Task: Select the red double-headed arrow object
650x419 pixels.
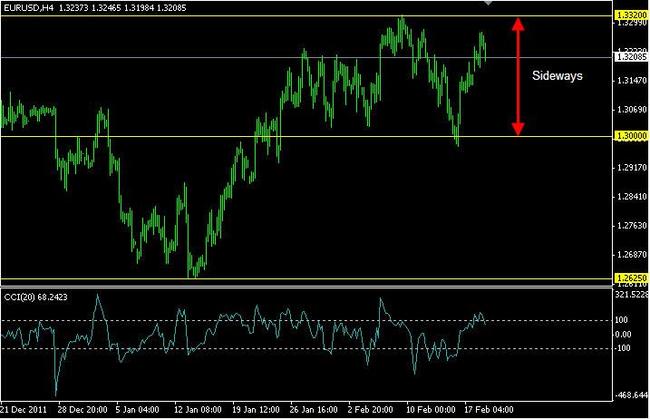Action: click(x=517, y=76)
